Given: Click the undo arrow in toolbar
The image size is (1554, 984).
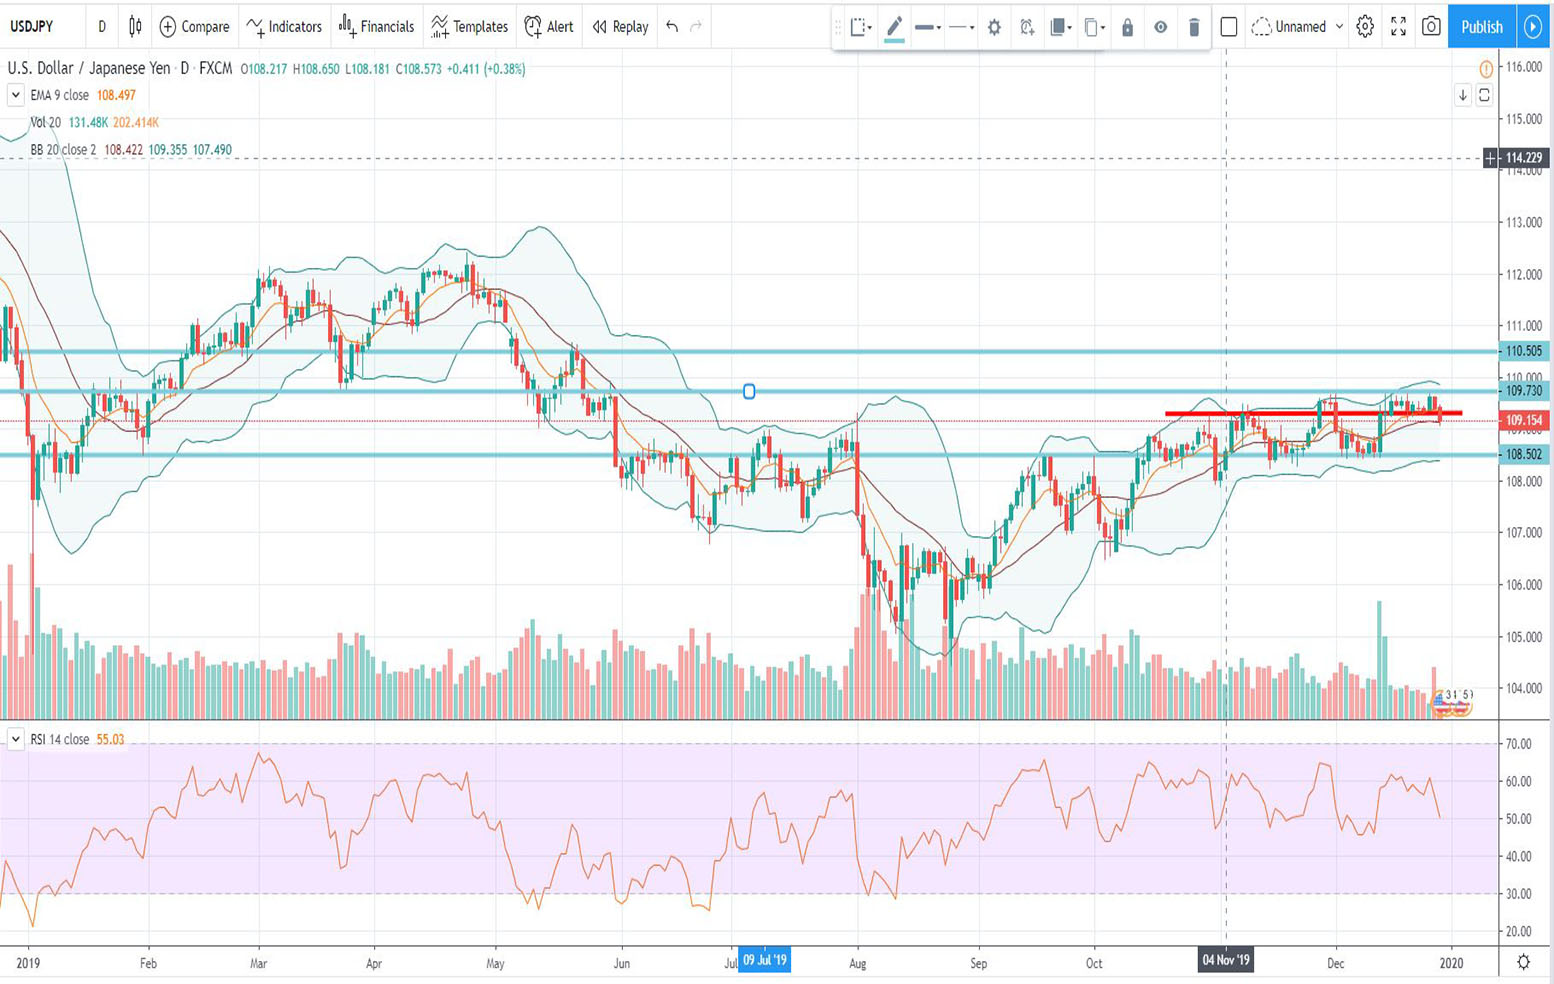Looking at the screenshot, I should coord(672,27).
